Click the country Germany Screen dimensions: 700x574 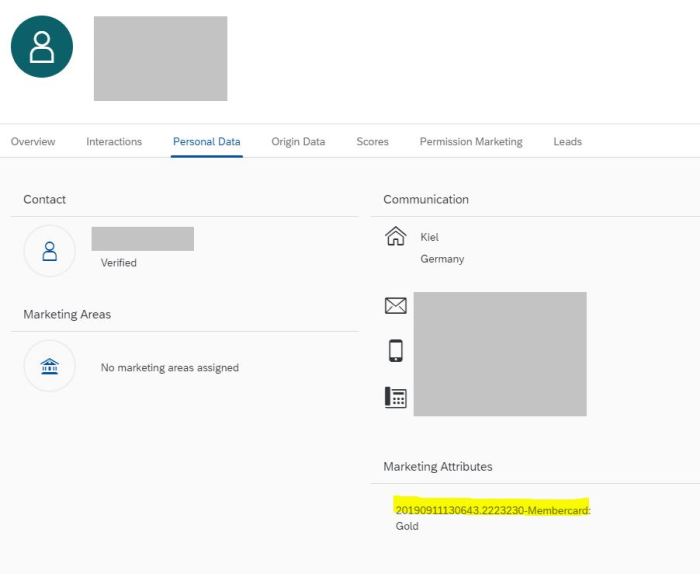point(442,259)
